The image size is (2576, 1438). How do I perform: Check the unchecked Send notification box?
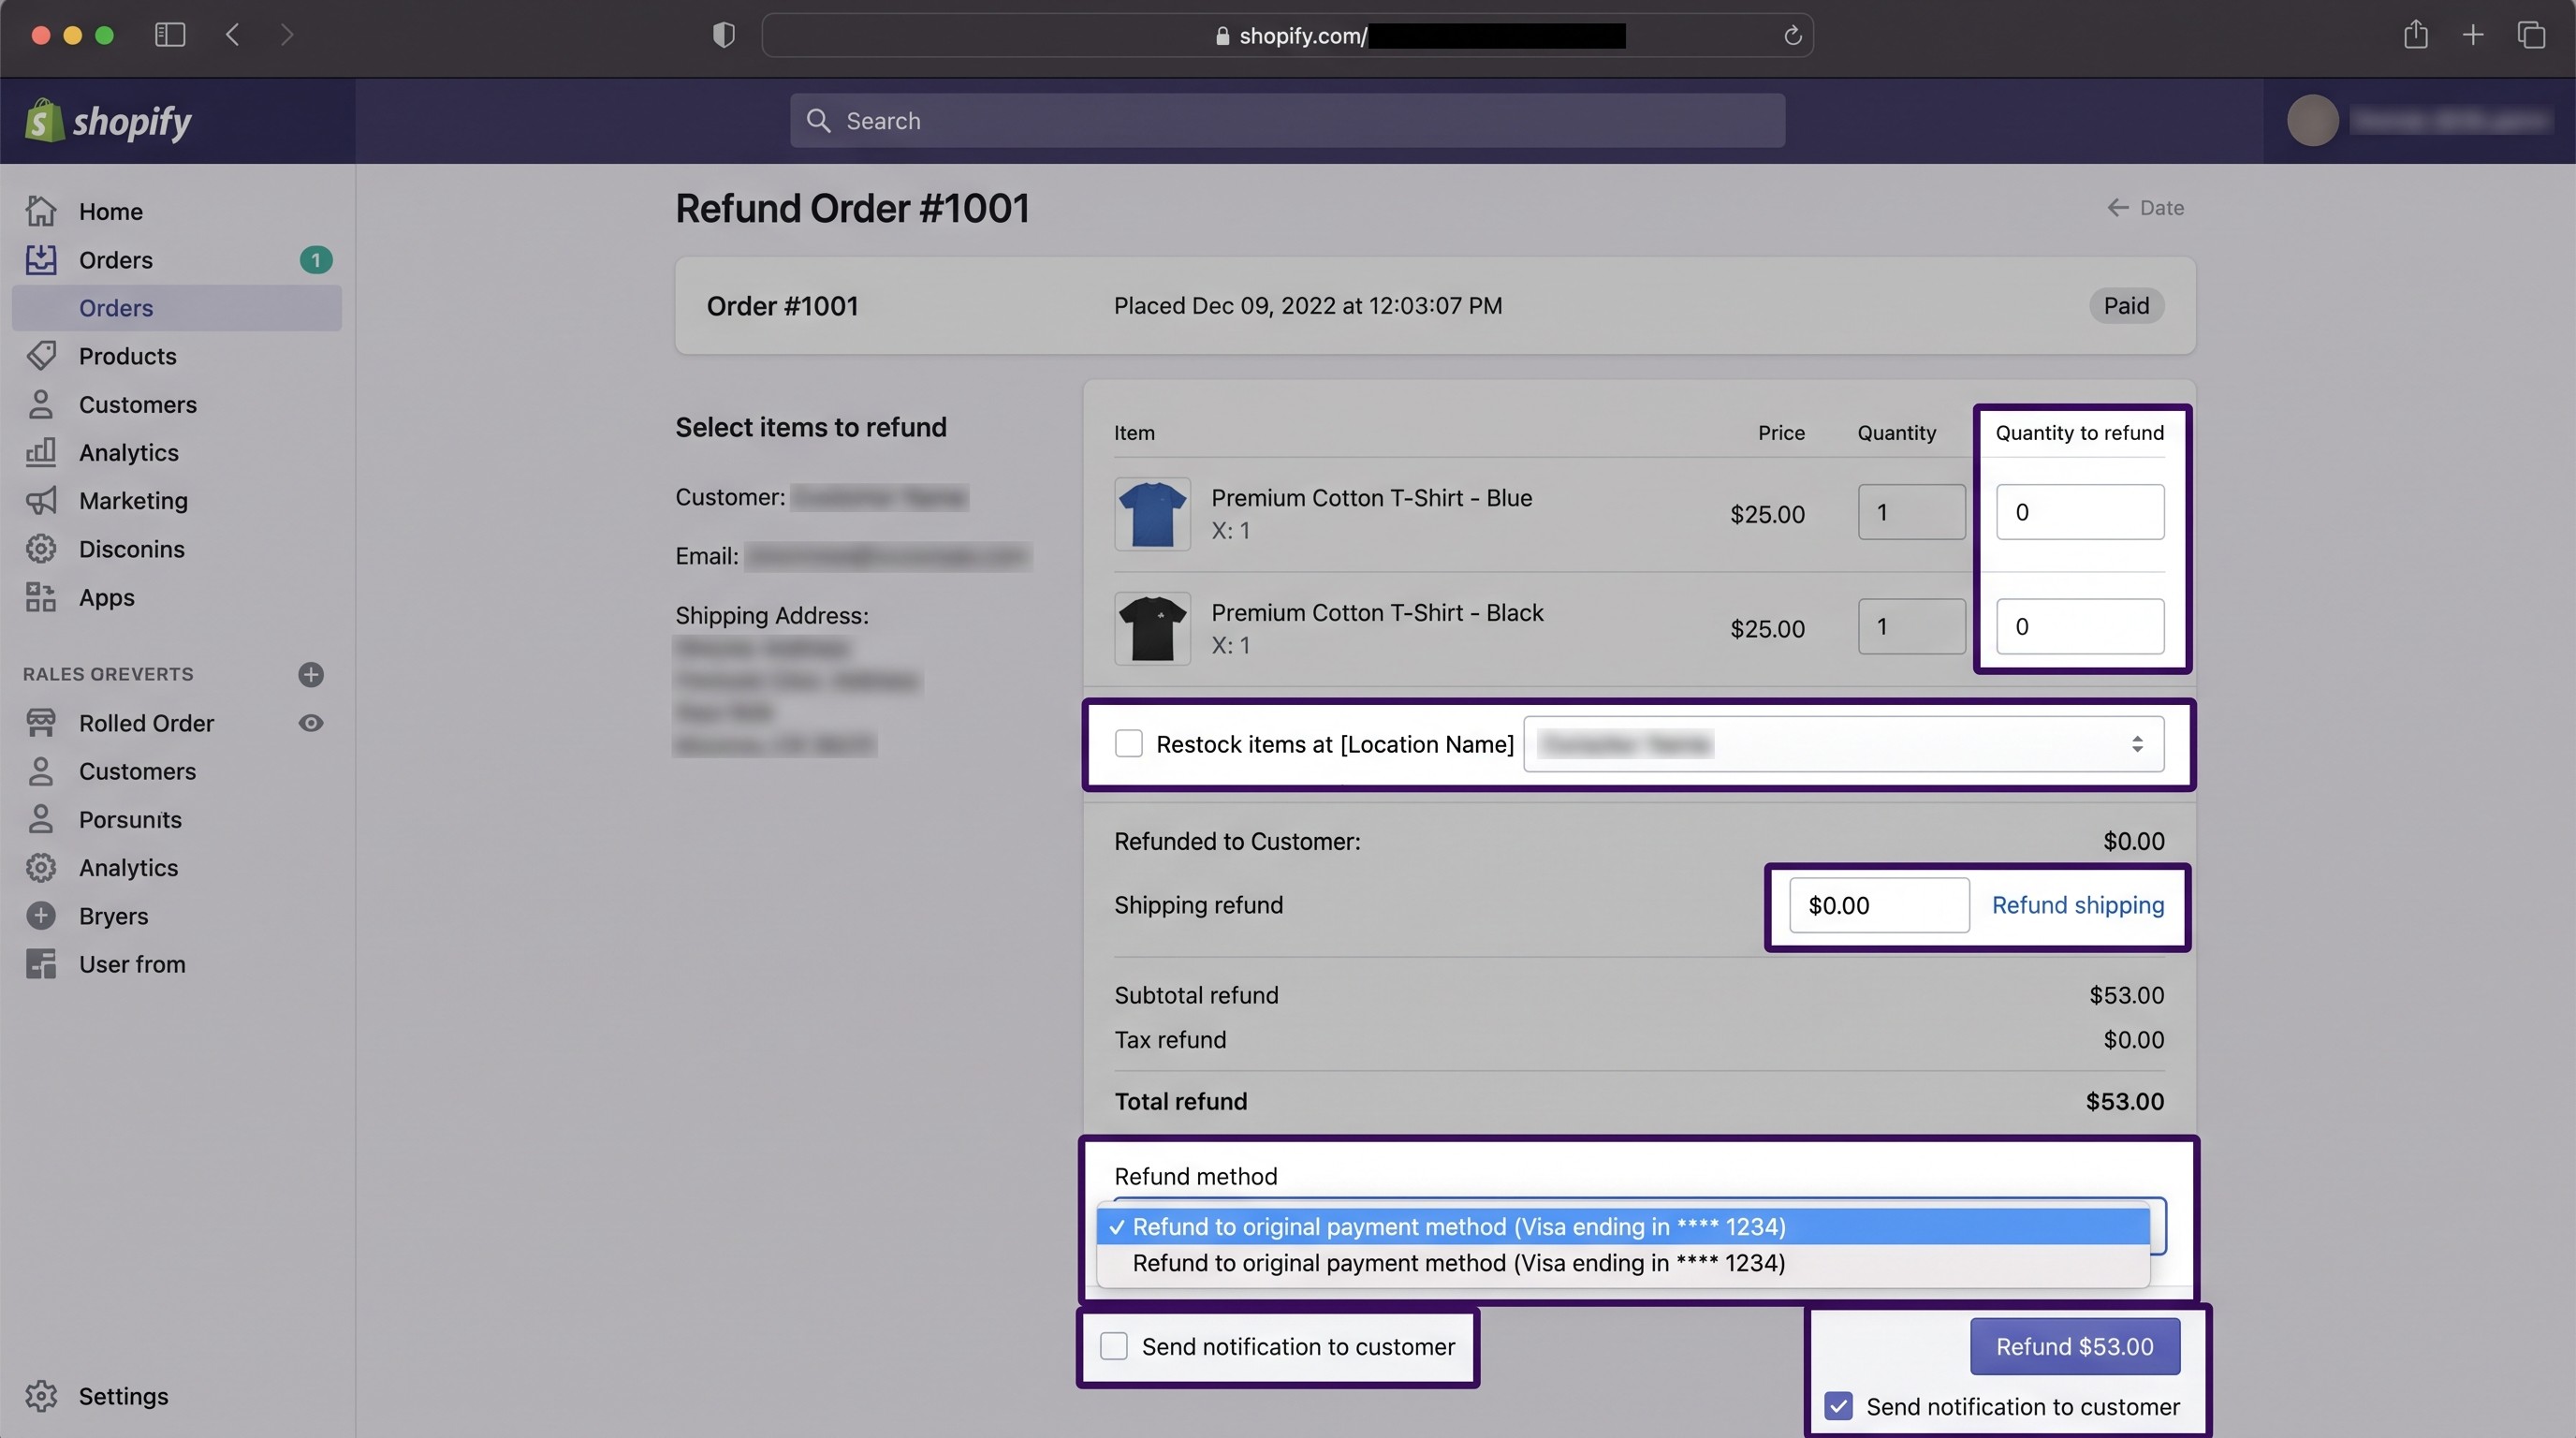pos(1113,1346)
